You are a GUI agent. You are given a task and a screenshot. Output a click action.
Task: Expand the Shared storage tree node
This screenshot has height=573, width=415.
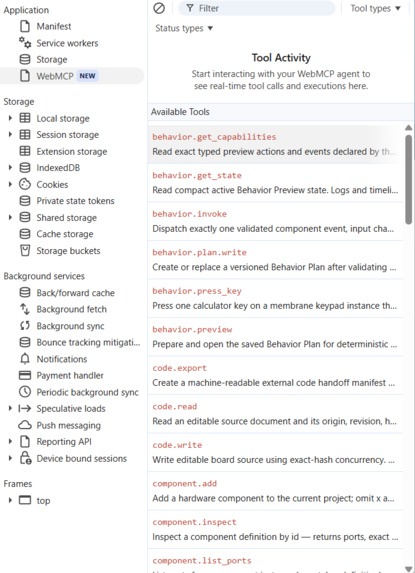point(10,217)
